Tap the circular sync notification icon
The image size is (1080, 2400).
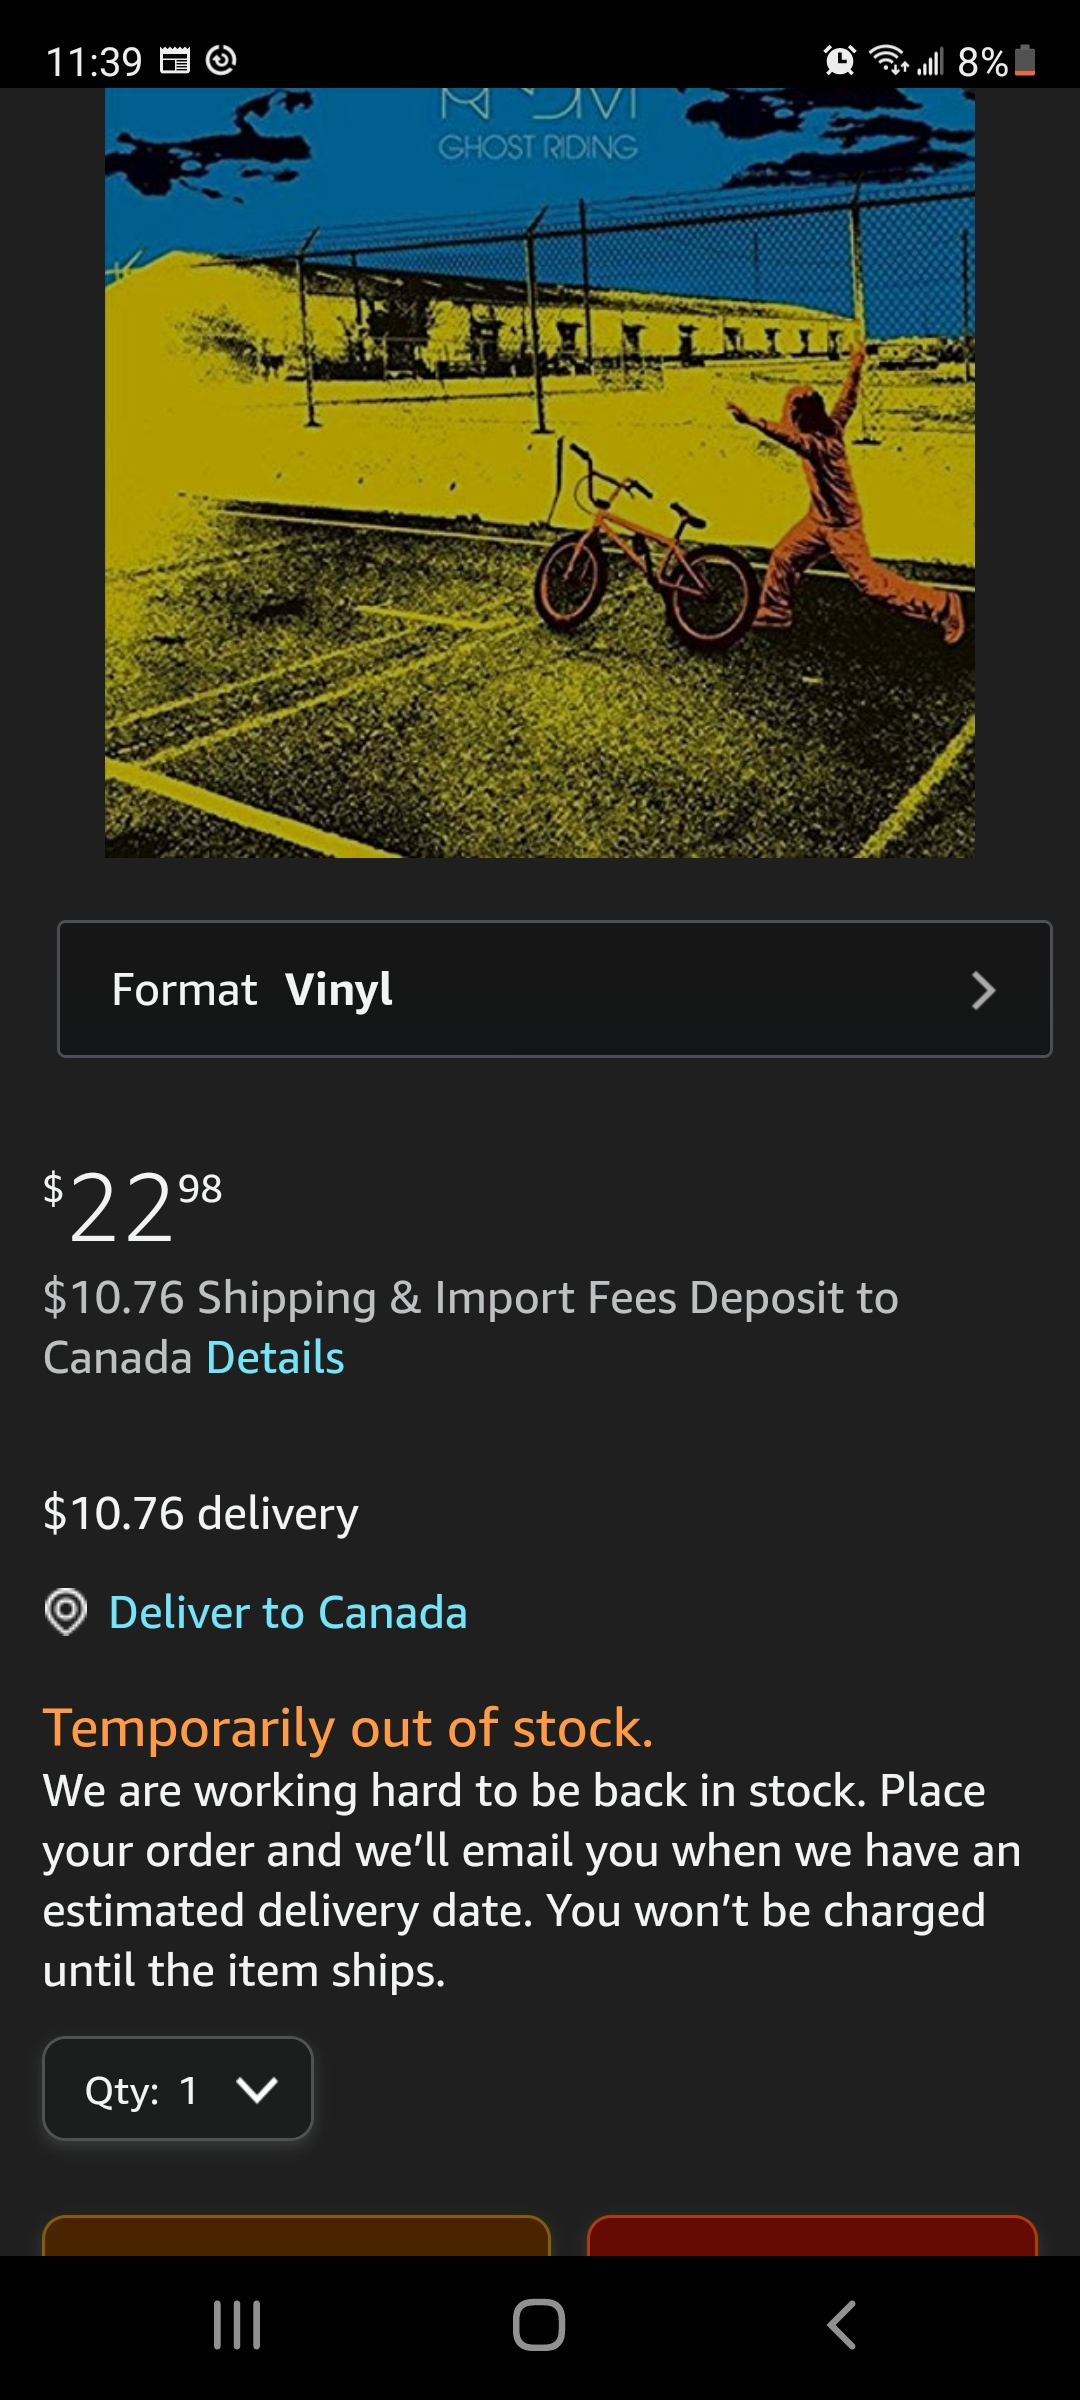[x=221, y=61]
